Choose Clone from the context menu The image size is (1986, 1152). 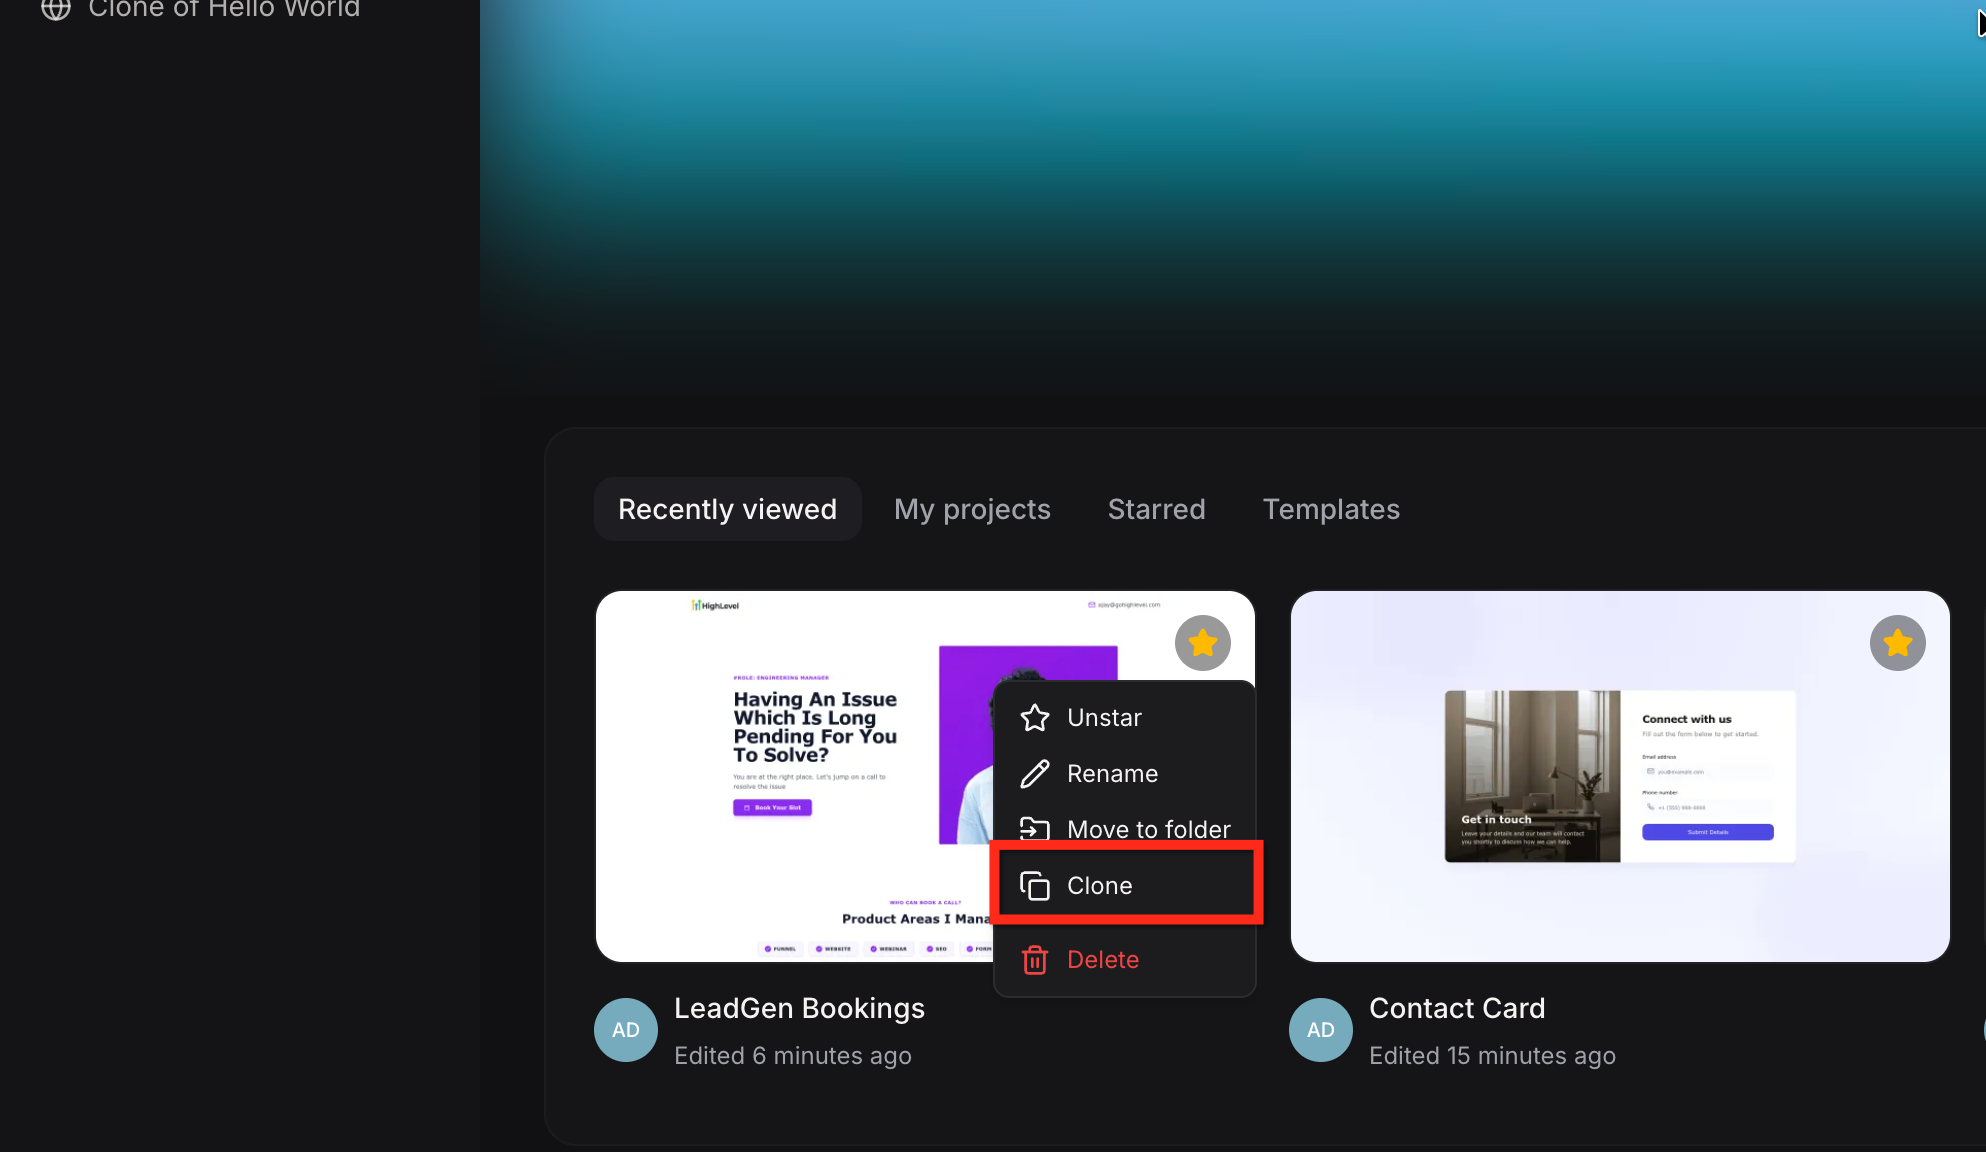tap(1100, 886)
